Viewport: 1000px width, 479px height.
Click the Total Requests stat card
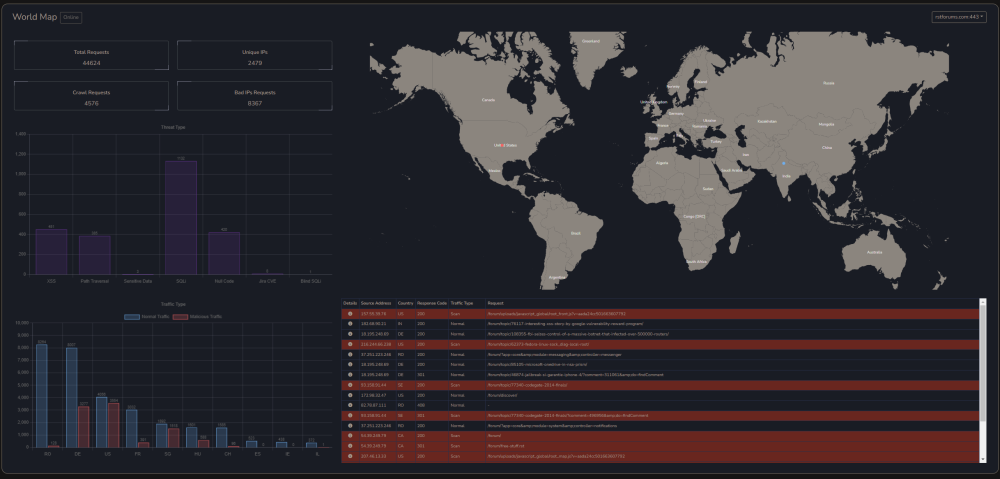point(91,56)
